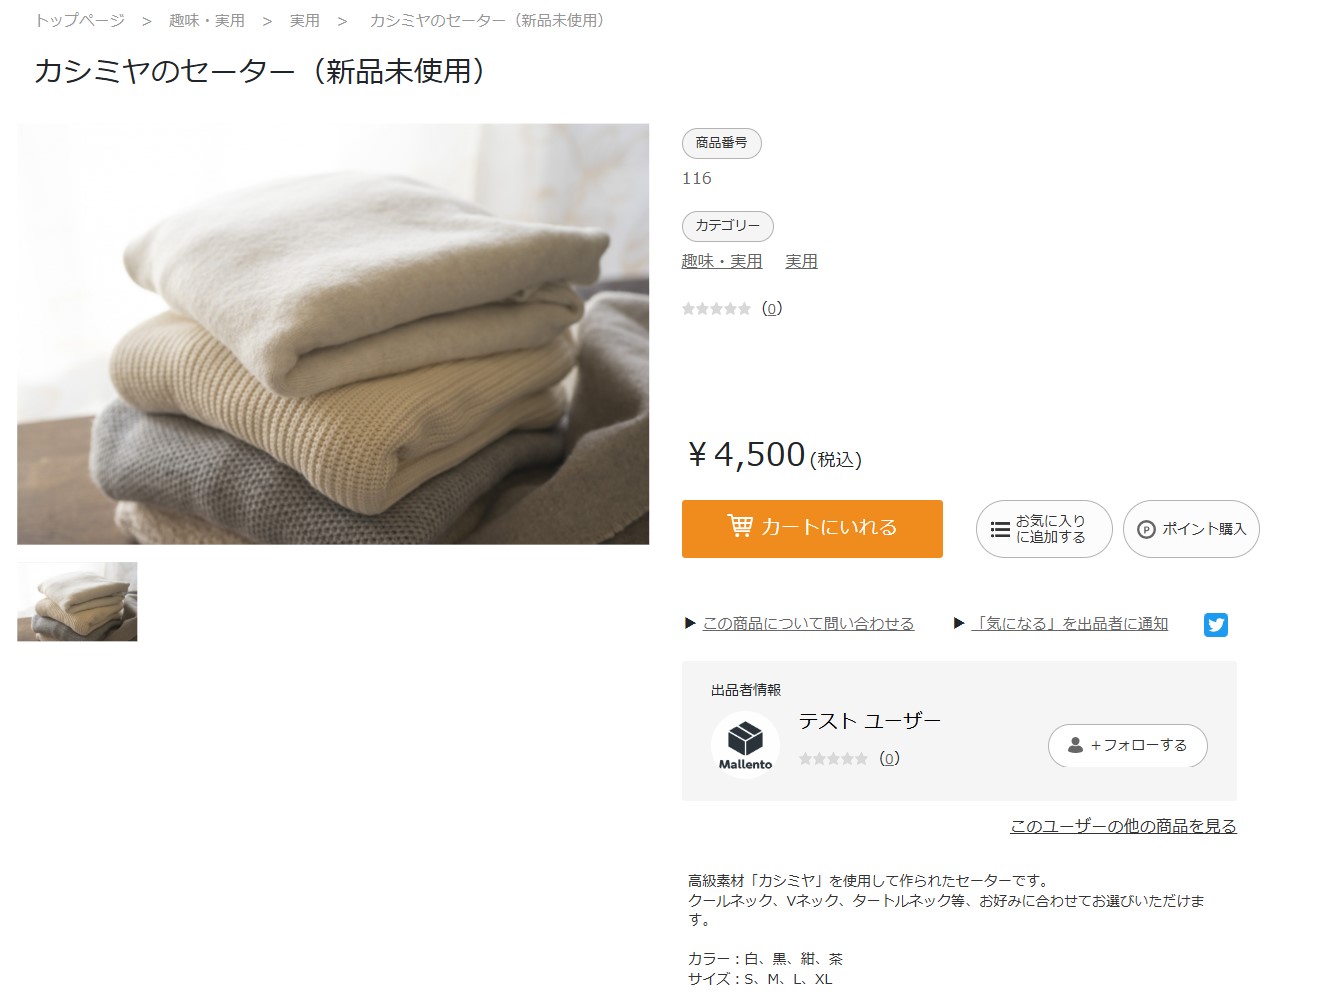The width and height of the screenshot is (1318, 1000).
Task: Click the main sweater product image
Action: [333, 334]
